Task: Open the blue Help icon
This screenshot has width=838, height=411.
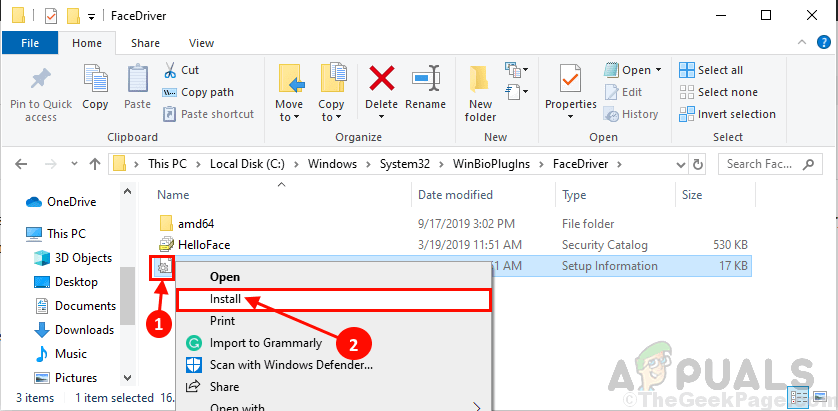Action: [x=824, y=43]
